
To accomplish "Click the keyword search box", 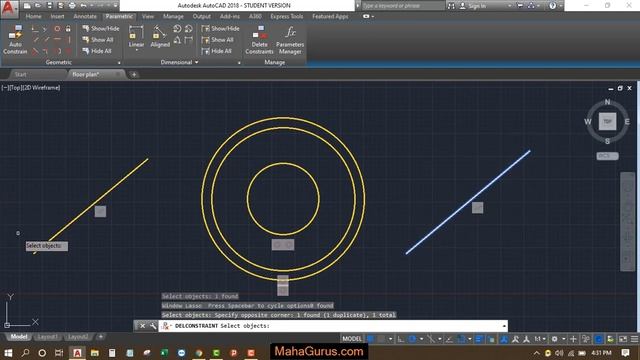I will (x=402, y=6).
